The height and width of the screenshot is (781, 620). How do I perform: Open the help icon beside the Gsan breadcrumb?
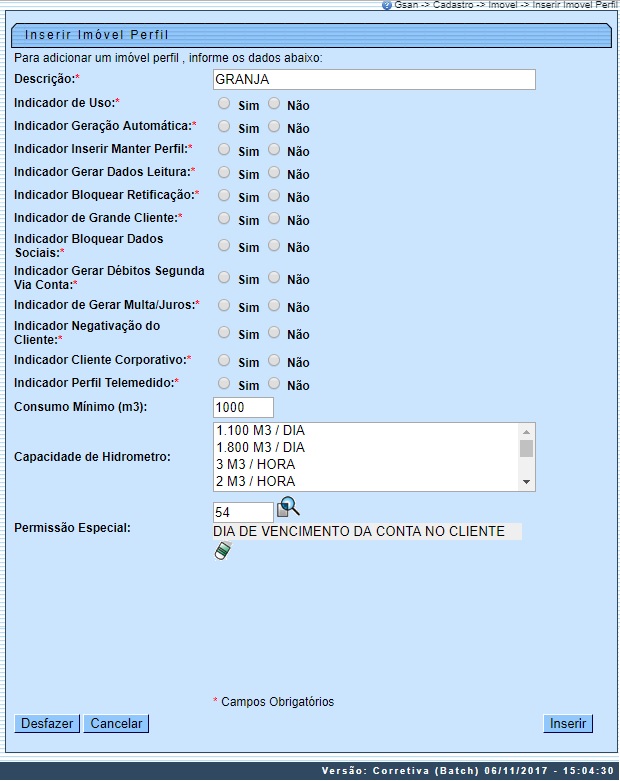[x=387, y=5]
